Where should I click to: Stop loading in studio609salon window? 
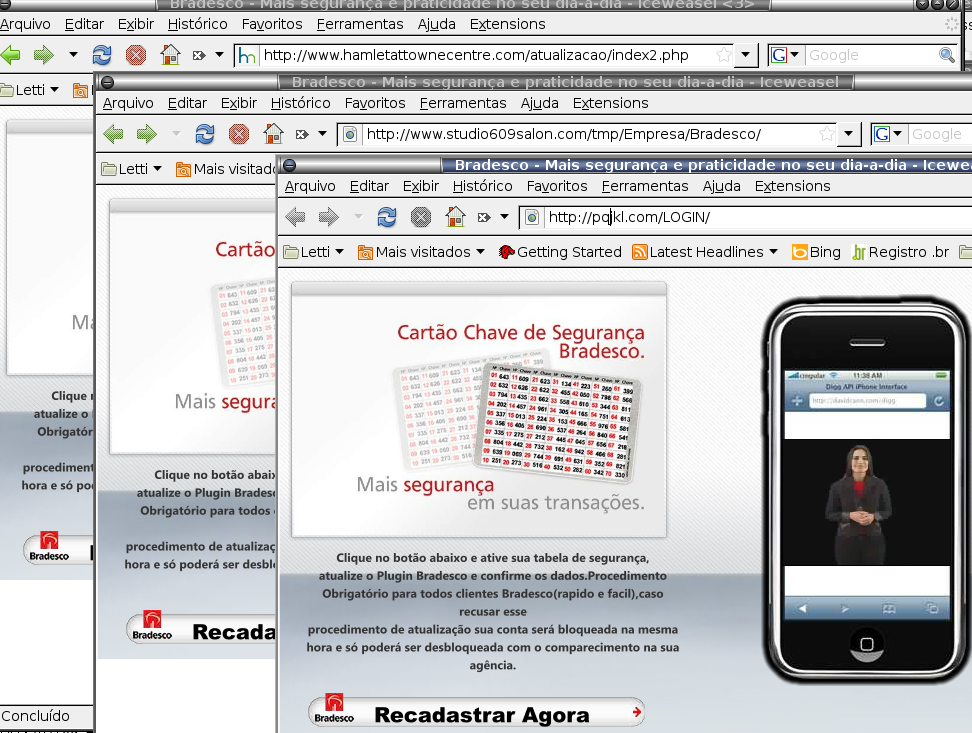click(239, 134)
